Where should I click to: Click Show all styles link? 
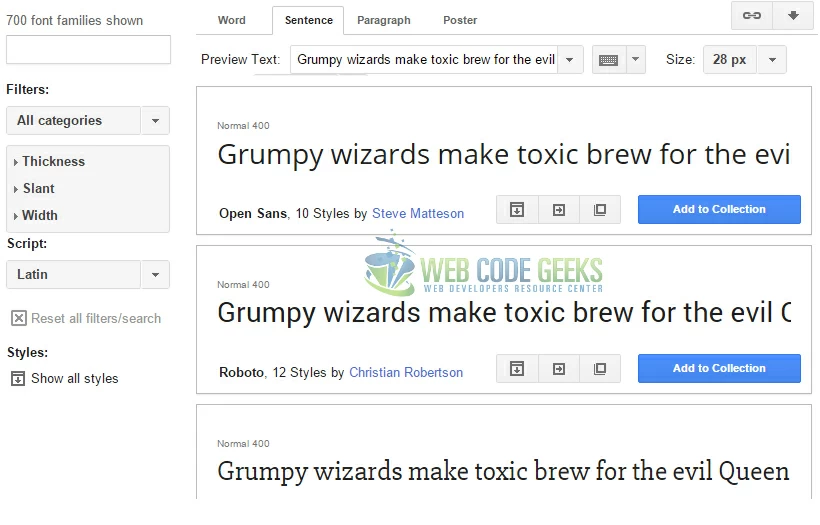(x=74, y=379)
